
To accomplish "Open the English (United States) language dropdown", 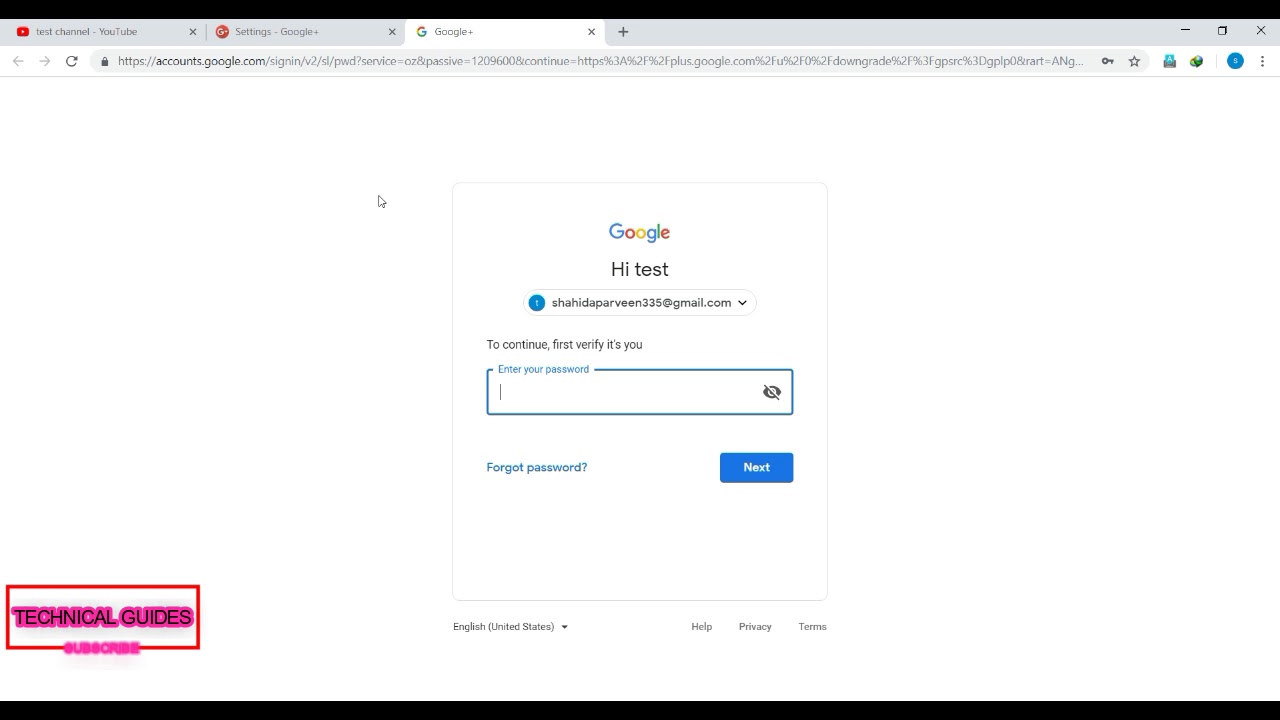I will coord(510,627).
